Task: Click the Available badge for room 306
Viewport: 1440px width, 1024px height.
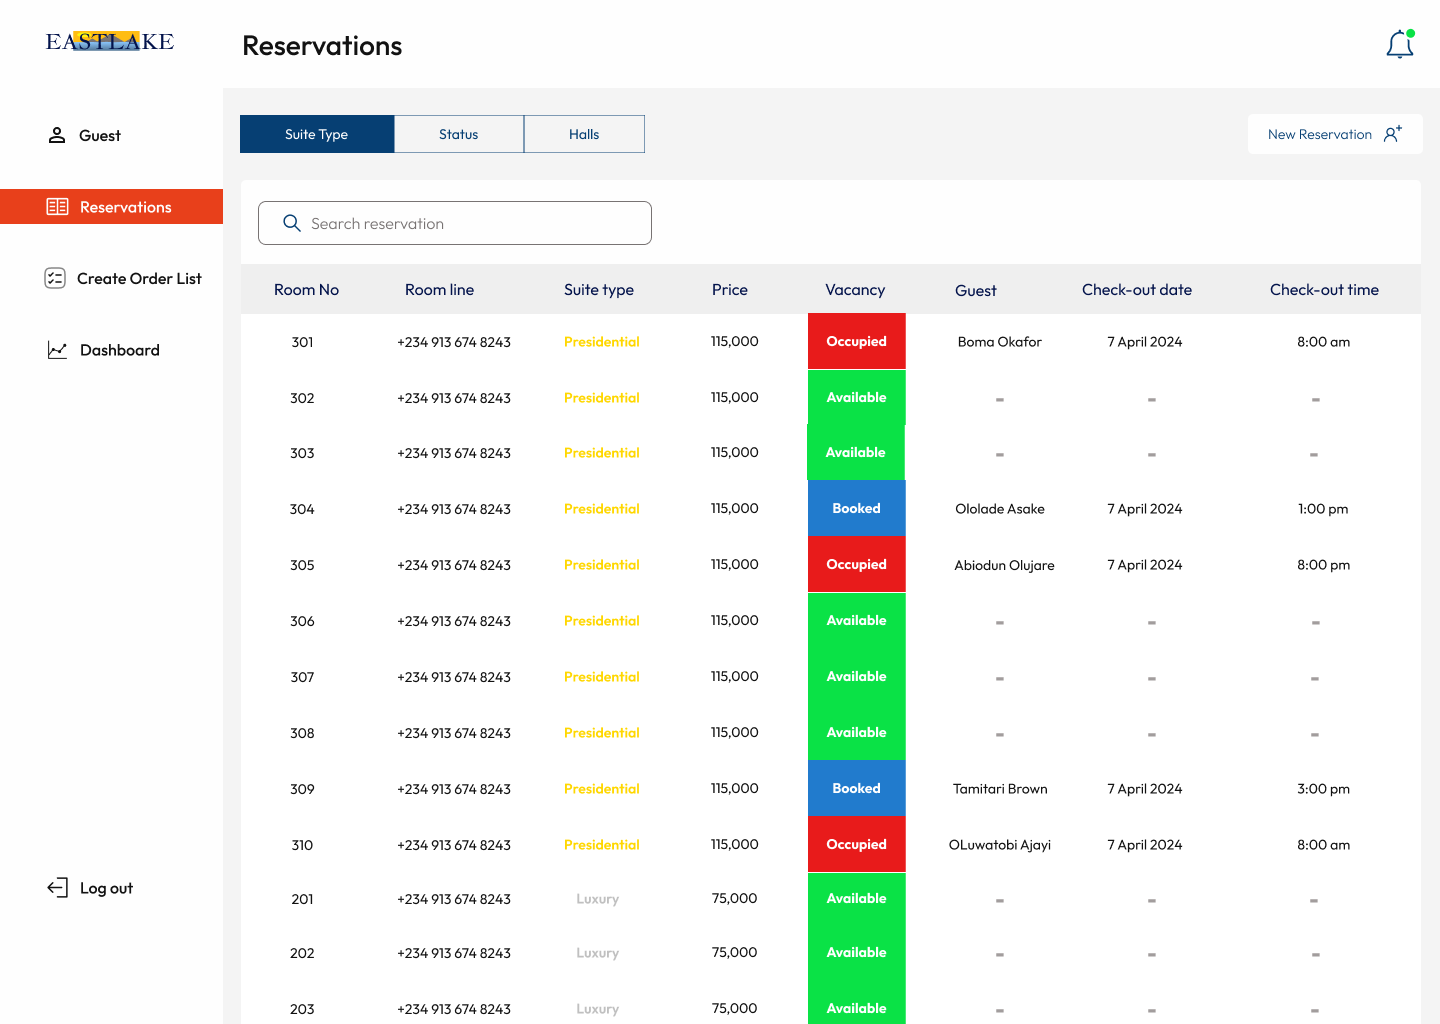Action: click(x=857, y=620)
